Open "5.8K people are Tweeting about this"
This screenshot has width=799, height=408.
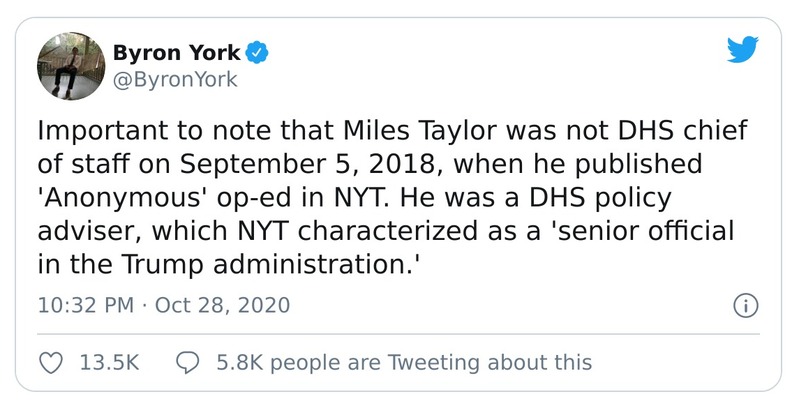pyautogui.click(x=403, y=363)
